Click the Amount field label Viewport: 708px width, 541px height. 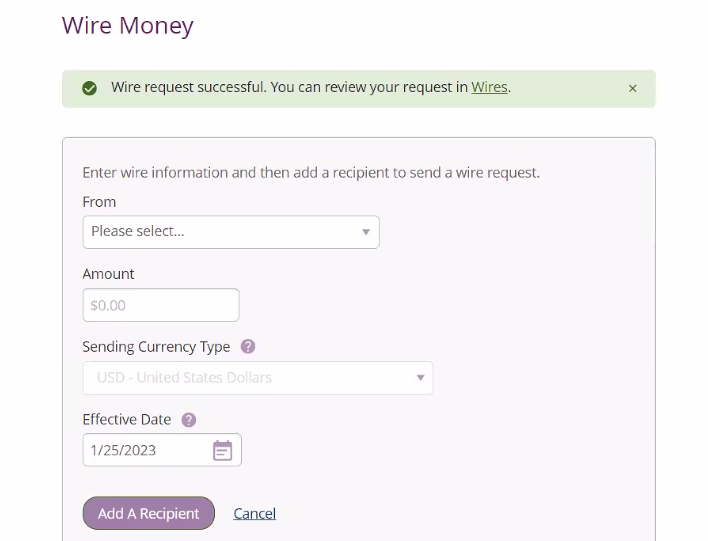click(x=108, y=274)
